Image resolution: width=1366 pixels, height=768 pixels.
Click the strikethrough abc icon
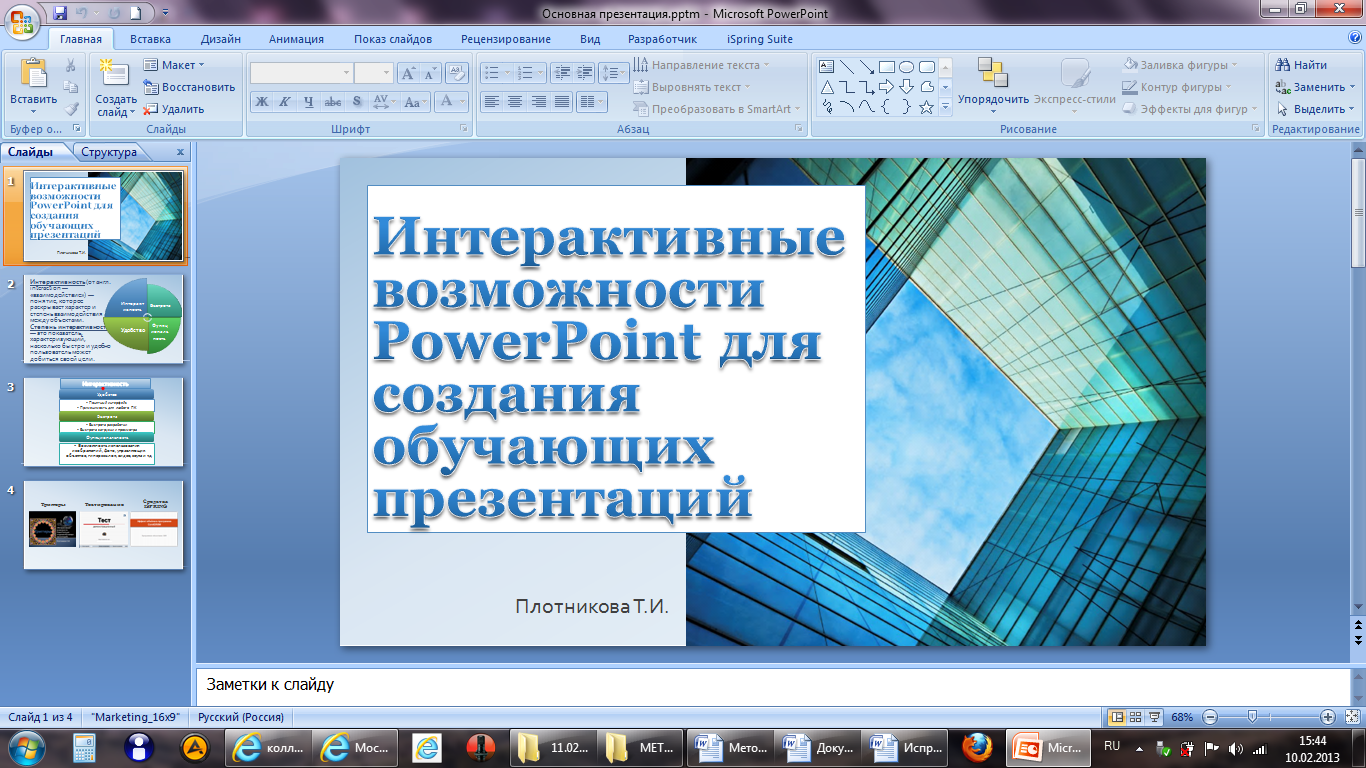pos(333,101)
